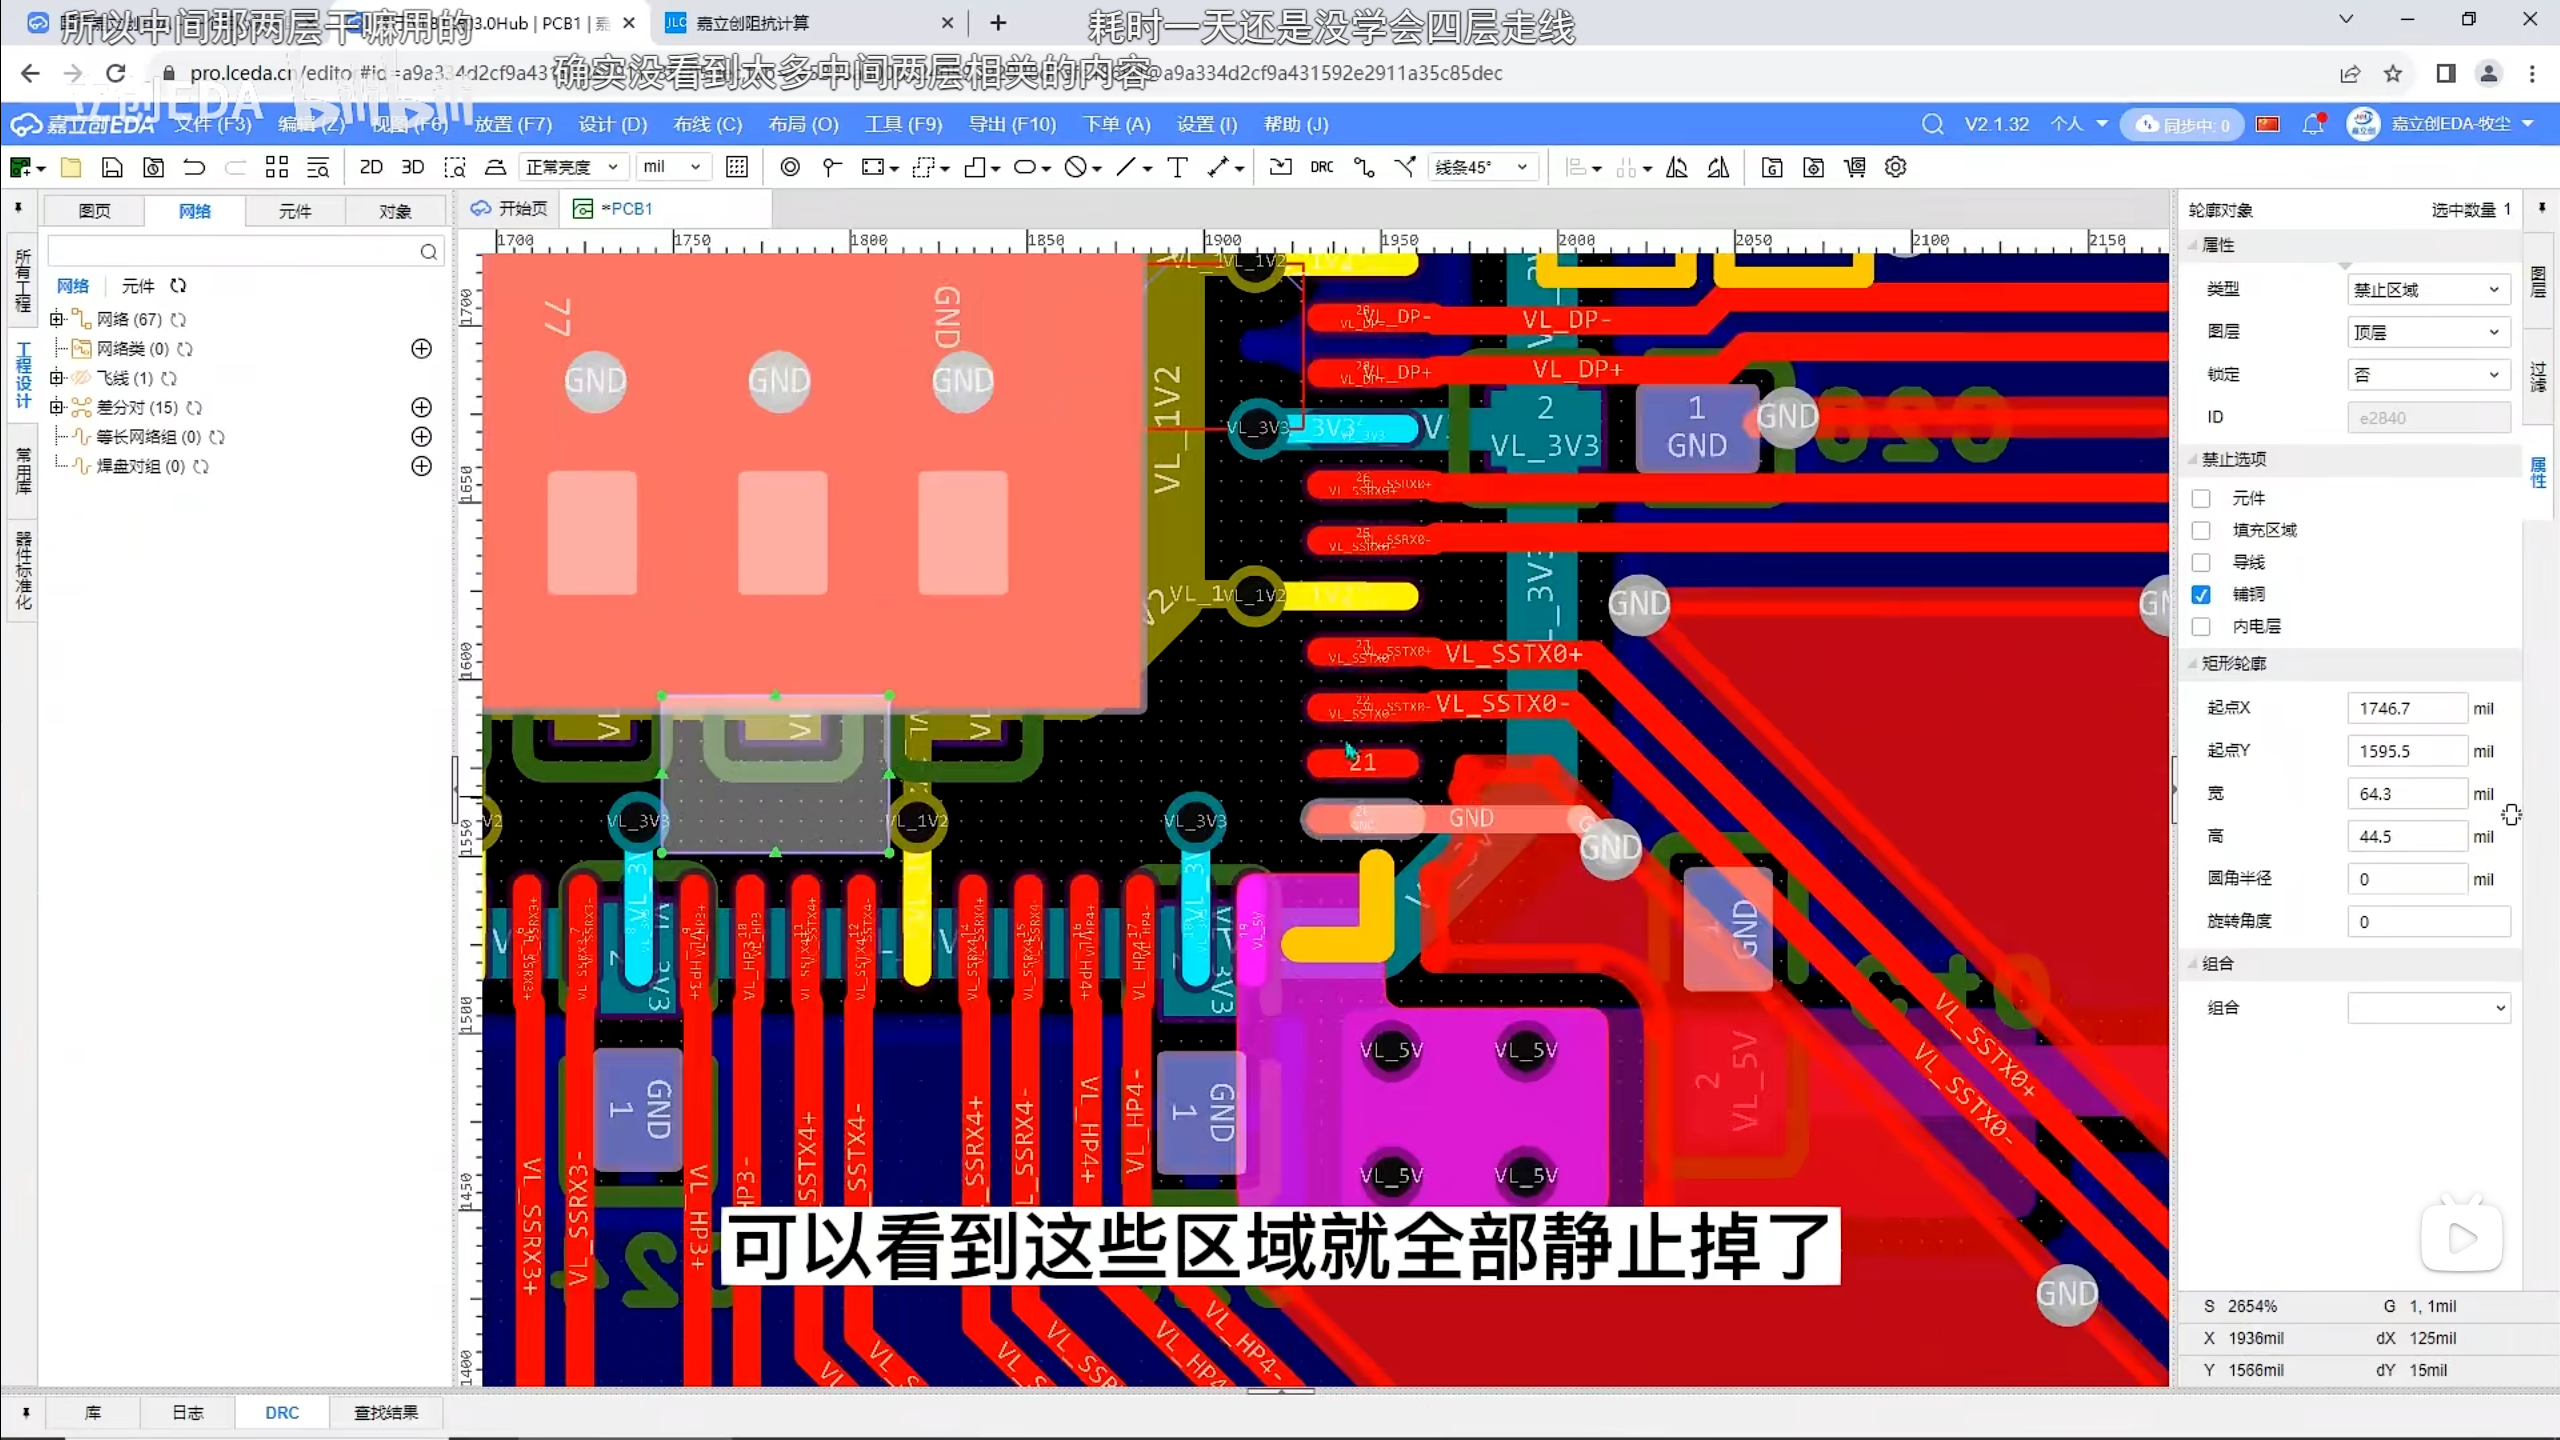Open the 线条45° routing angle dropdown
This screenshot has width=2560, height=1440.
[1482, 167]
